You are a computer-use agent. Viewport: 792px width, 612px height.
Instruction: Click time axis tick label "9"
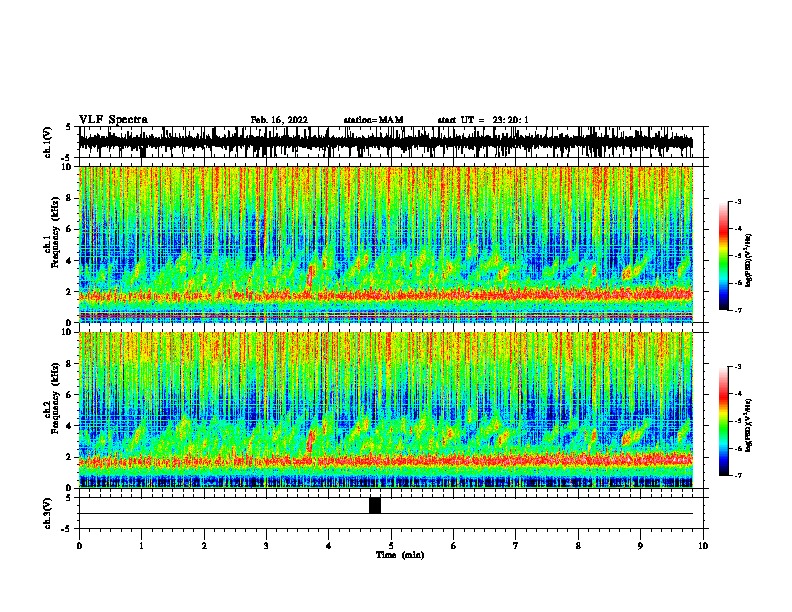point(640,546)
